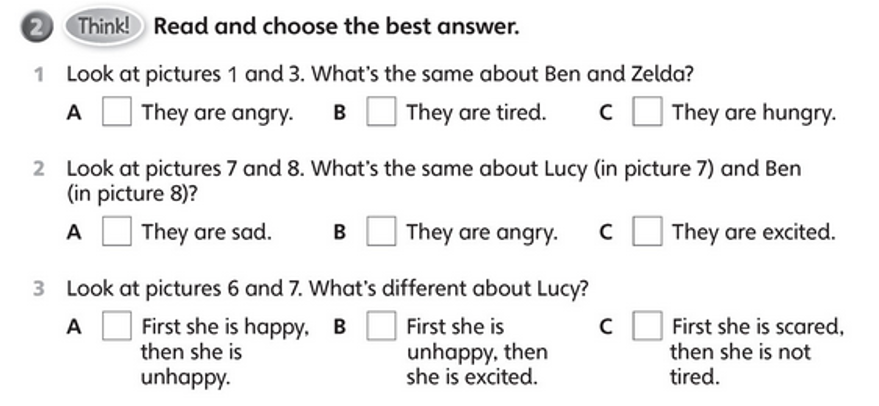Screen dimensions: 879x406
Task: Check box A 'First she is happy'
Action: click(x=117, y=326)
